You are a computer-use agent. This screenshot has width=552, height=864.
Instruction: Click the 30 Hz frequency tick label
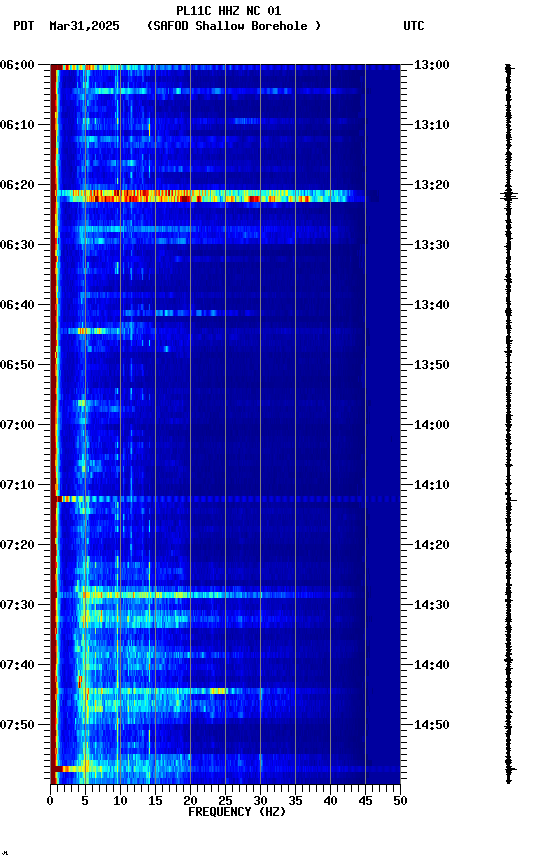[x=260, y=801]
